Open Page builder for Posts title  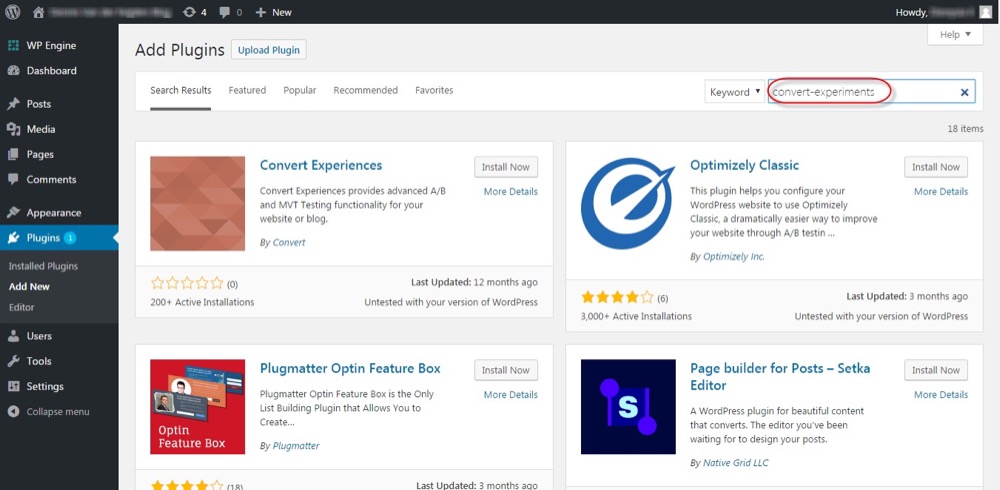pyautogui.click(x=780, y=376)
